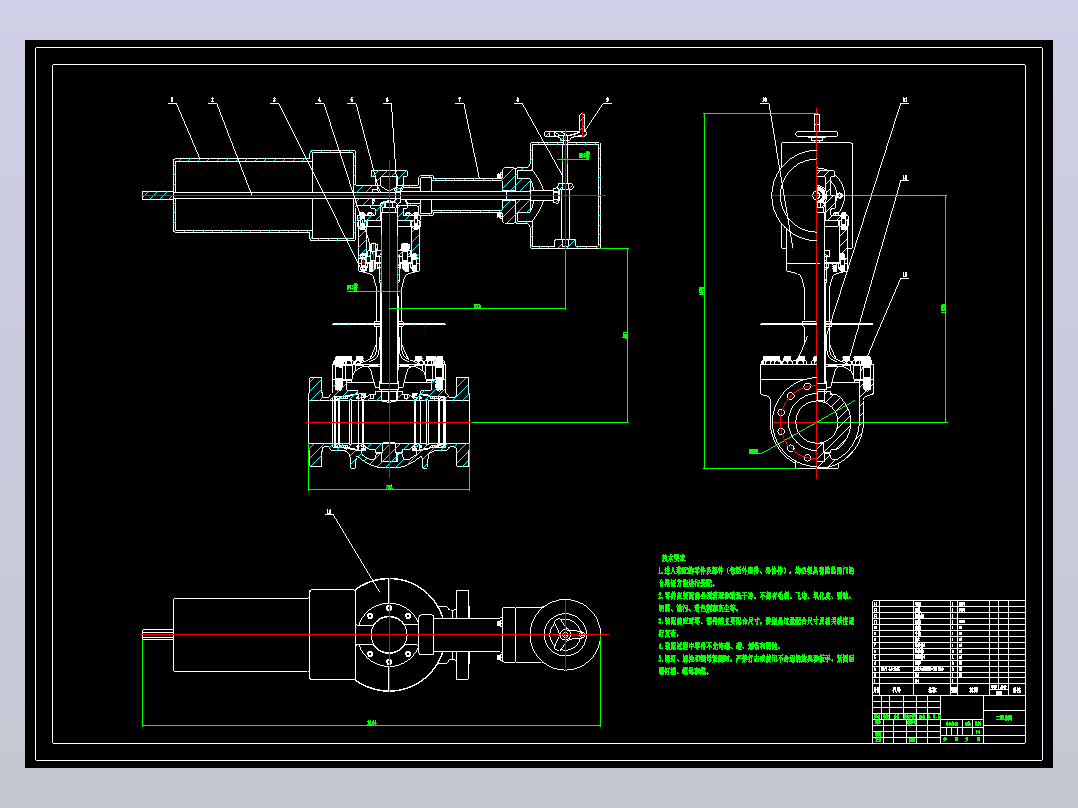This screenshot has height=808, width=1078.
Task: Select the overall height dimension left of side view
Action: pos(701,291)
